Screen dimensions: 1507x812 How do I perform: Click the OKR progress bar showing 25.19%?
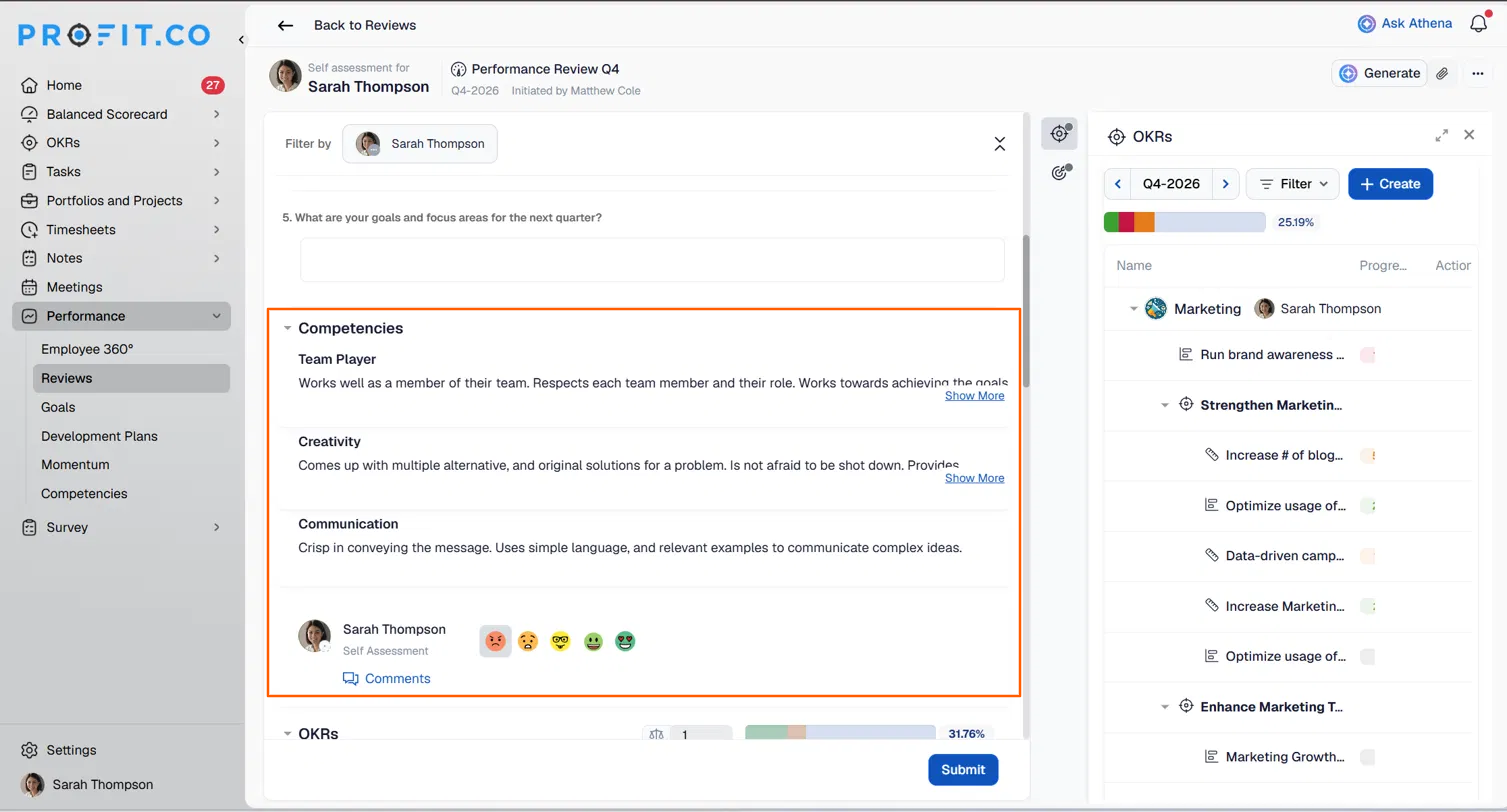(1184, 222)
